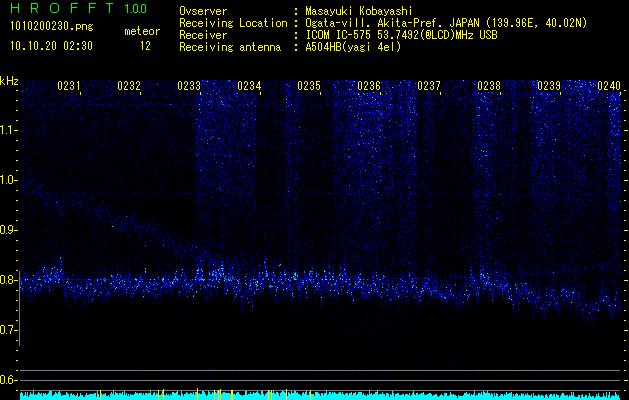Click the 1.0 kHz axis label
629x400 pixels.
pyautogui.click(x=9, y=181)
